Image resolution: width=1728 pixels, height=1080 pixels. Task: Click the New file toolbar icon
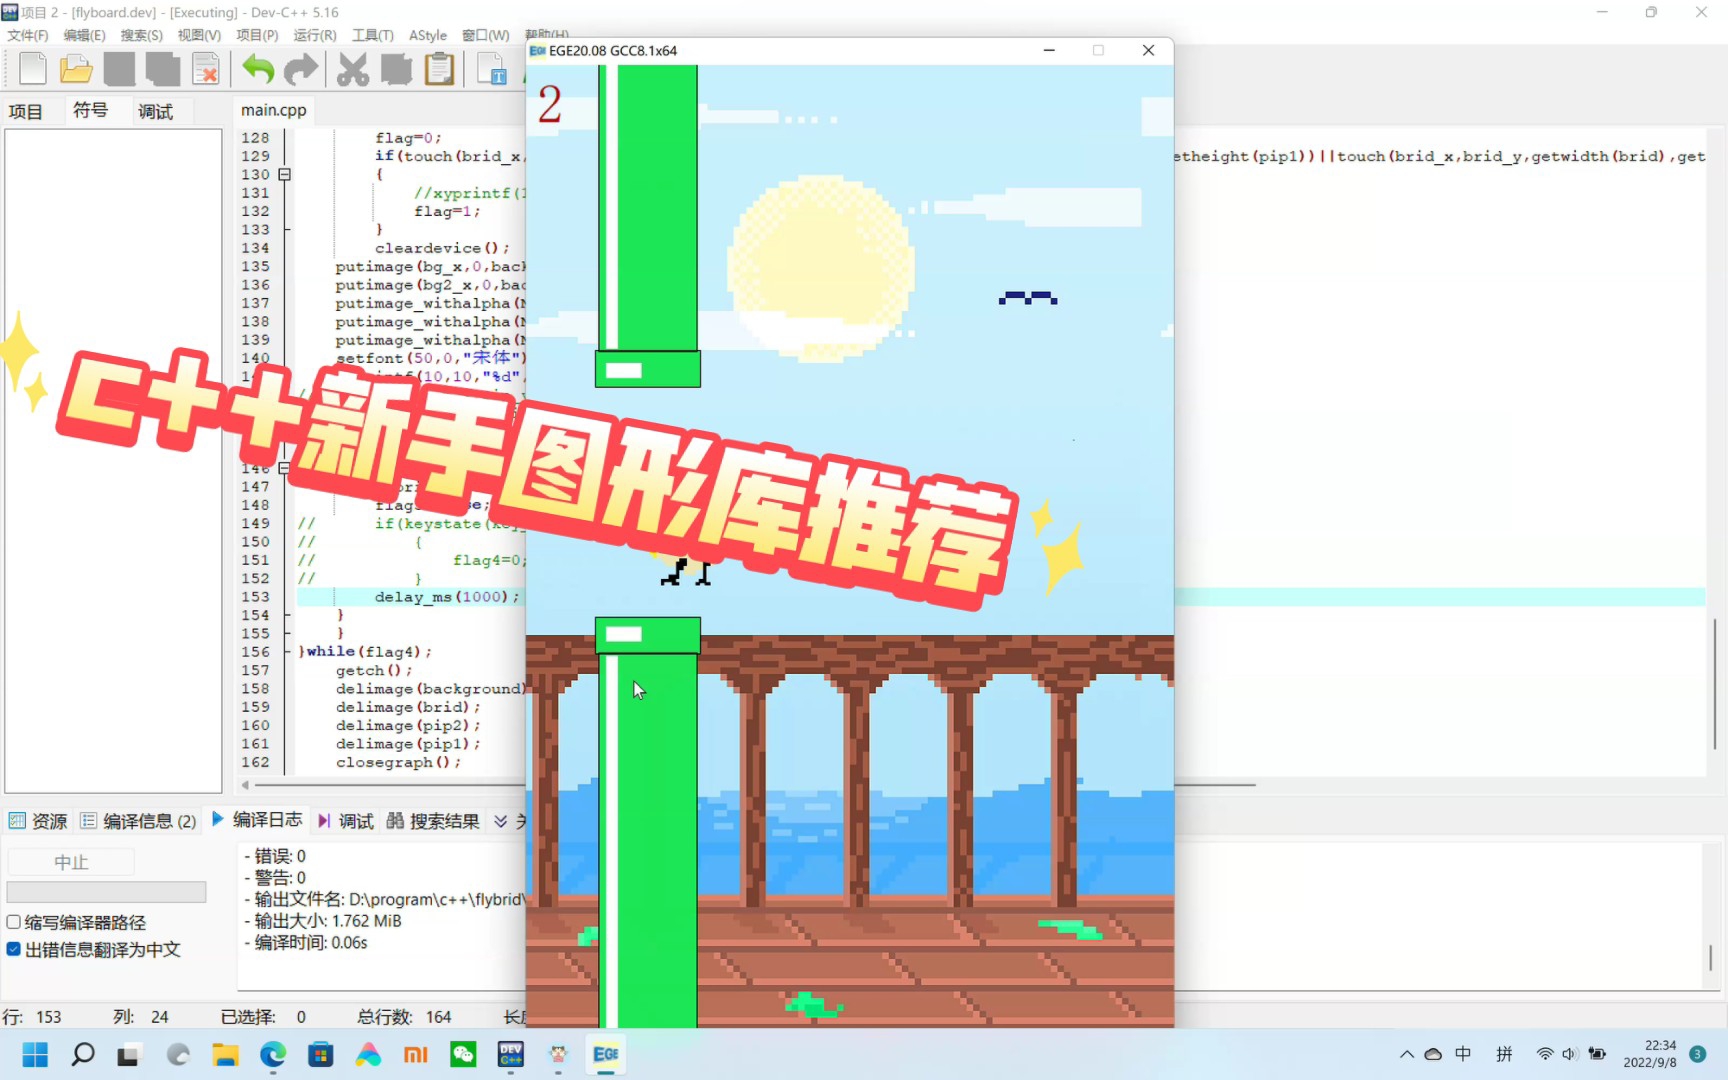tap(32, 69)
